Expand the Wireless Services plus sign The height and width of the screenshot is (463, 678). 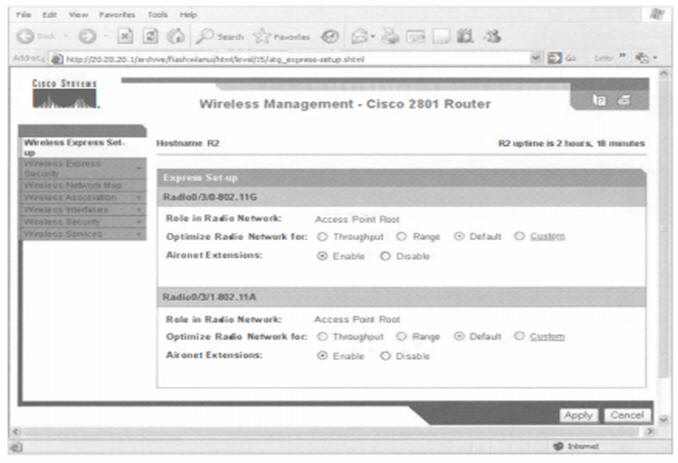click(139, 234)
